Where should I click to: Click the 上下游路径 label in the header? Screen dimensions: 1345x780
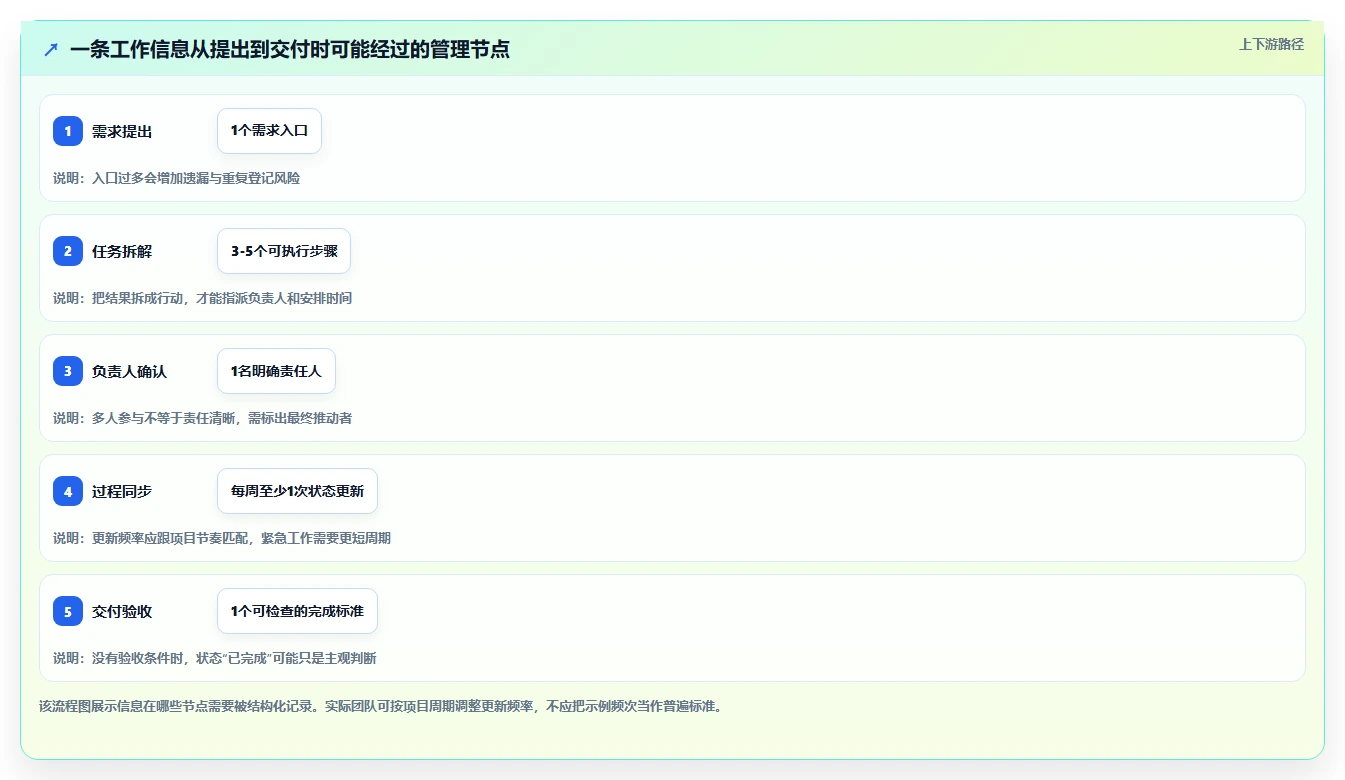[x=1271, y=44]
